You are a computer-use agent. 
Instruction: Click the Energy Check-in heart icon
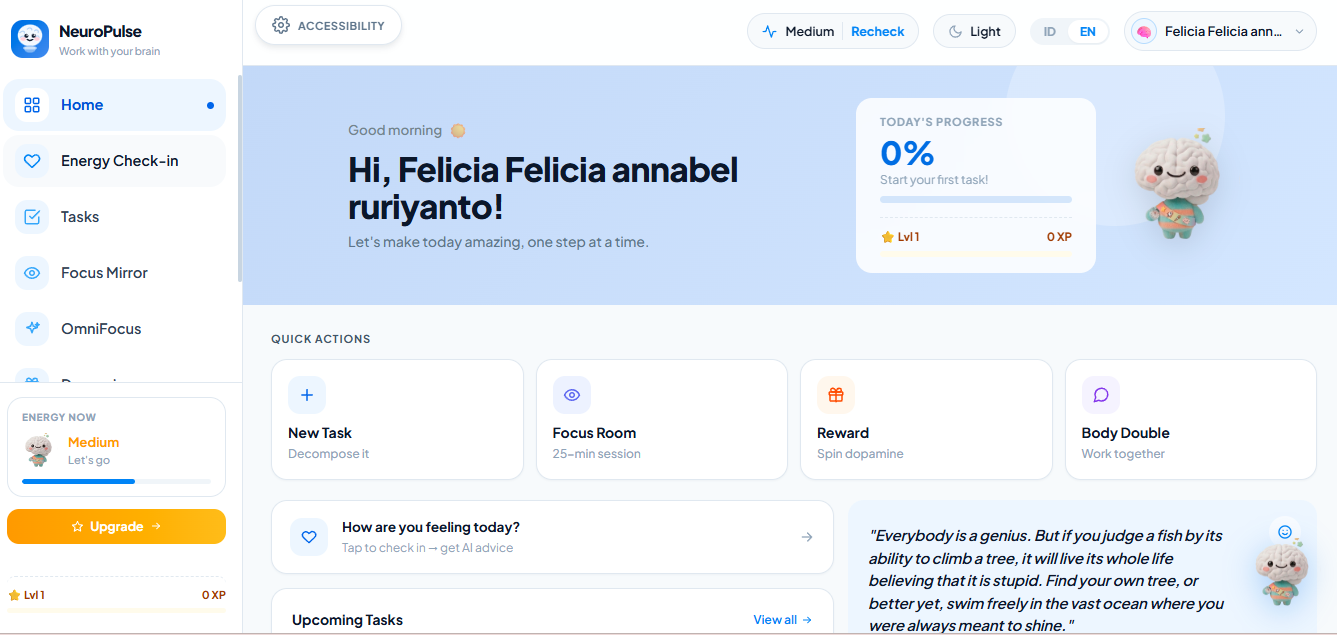click(x=32, y=161)
